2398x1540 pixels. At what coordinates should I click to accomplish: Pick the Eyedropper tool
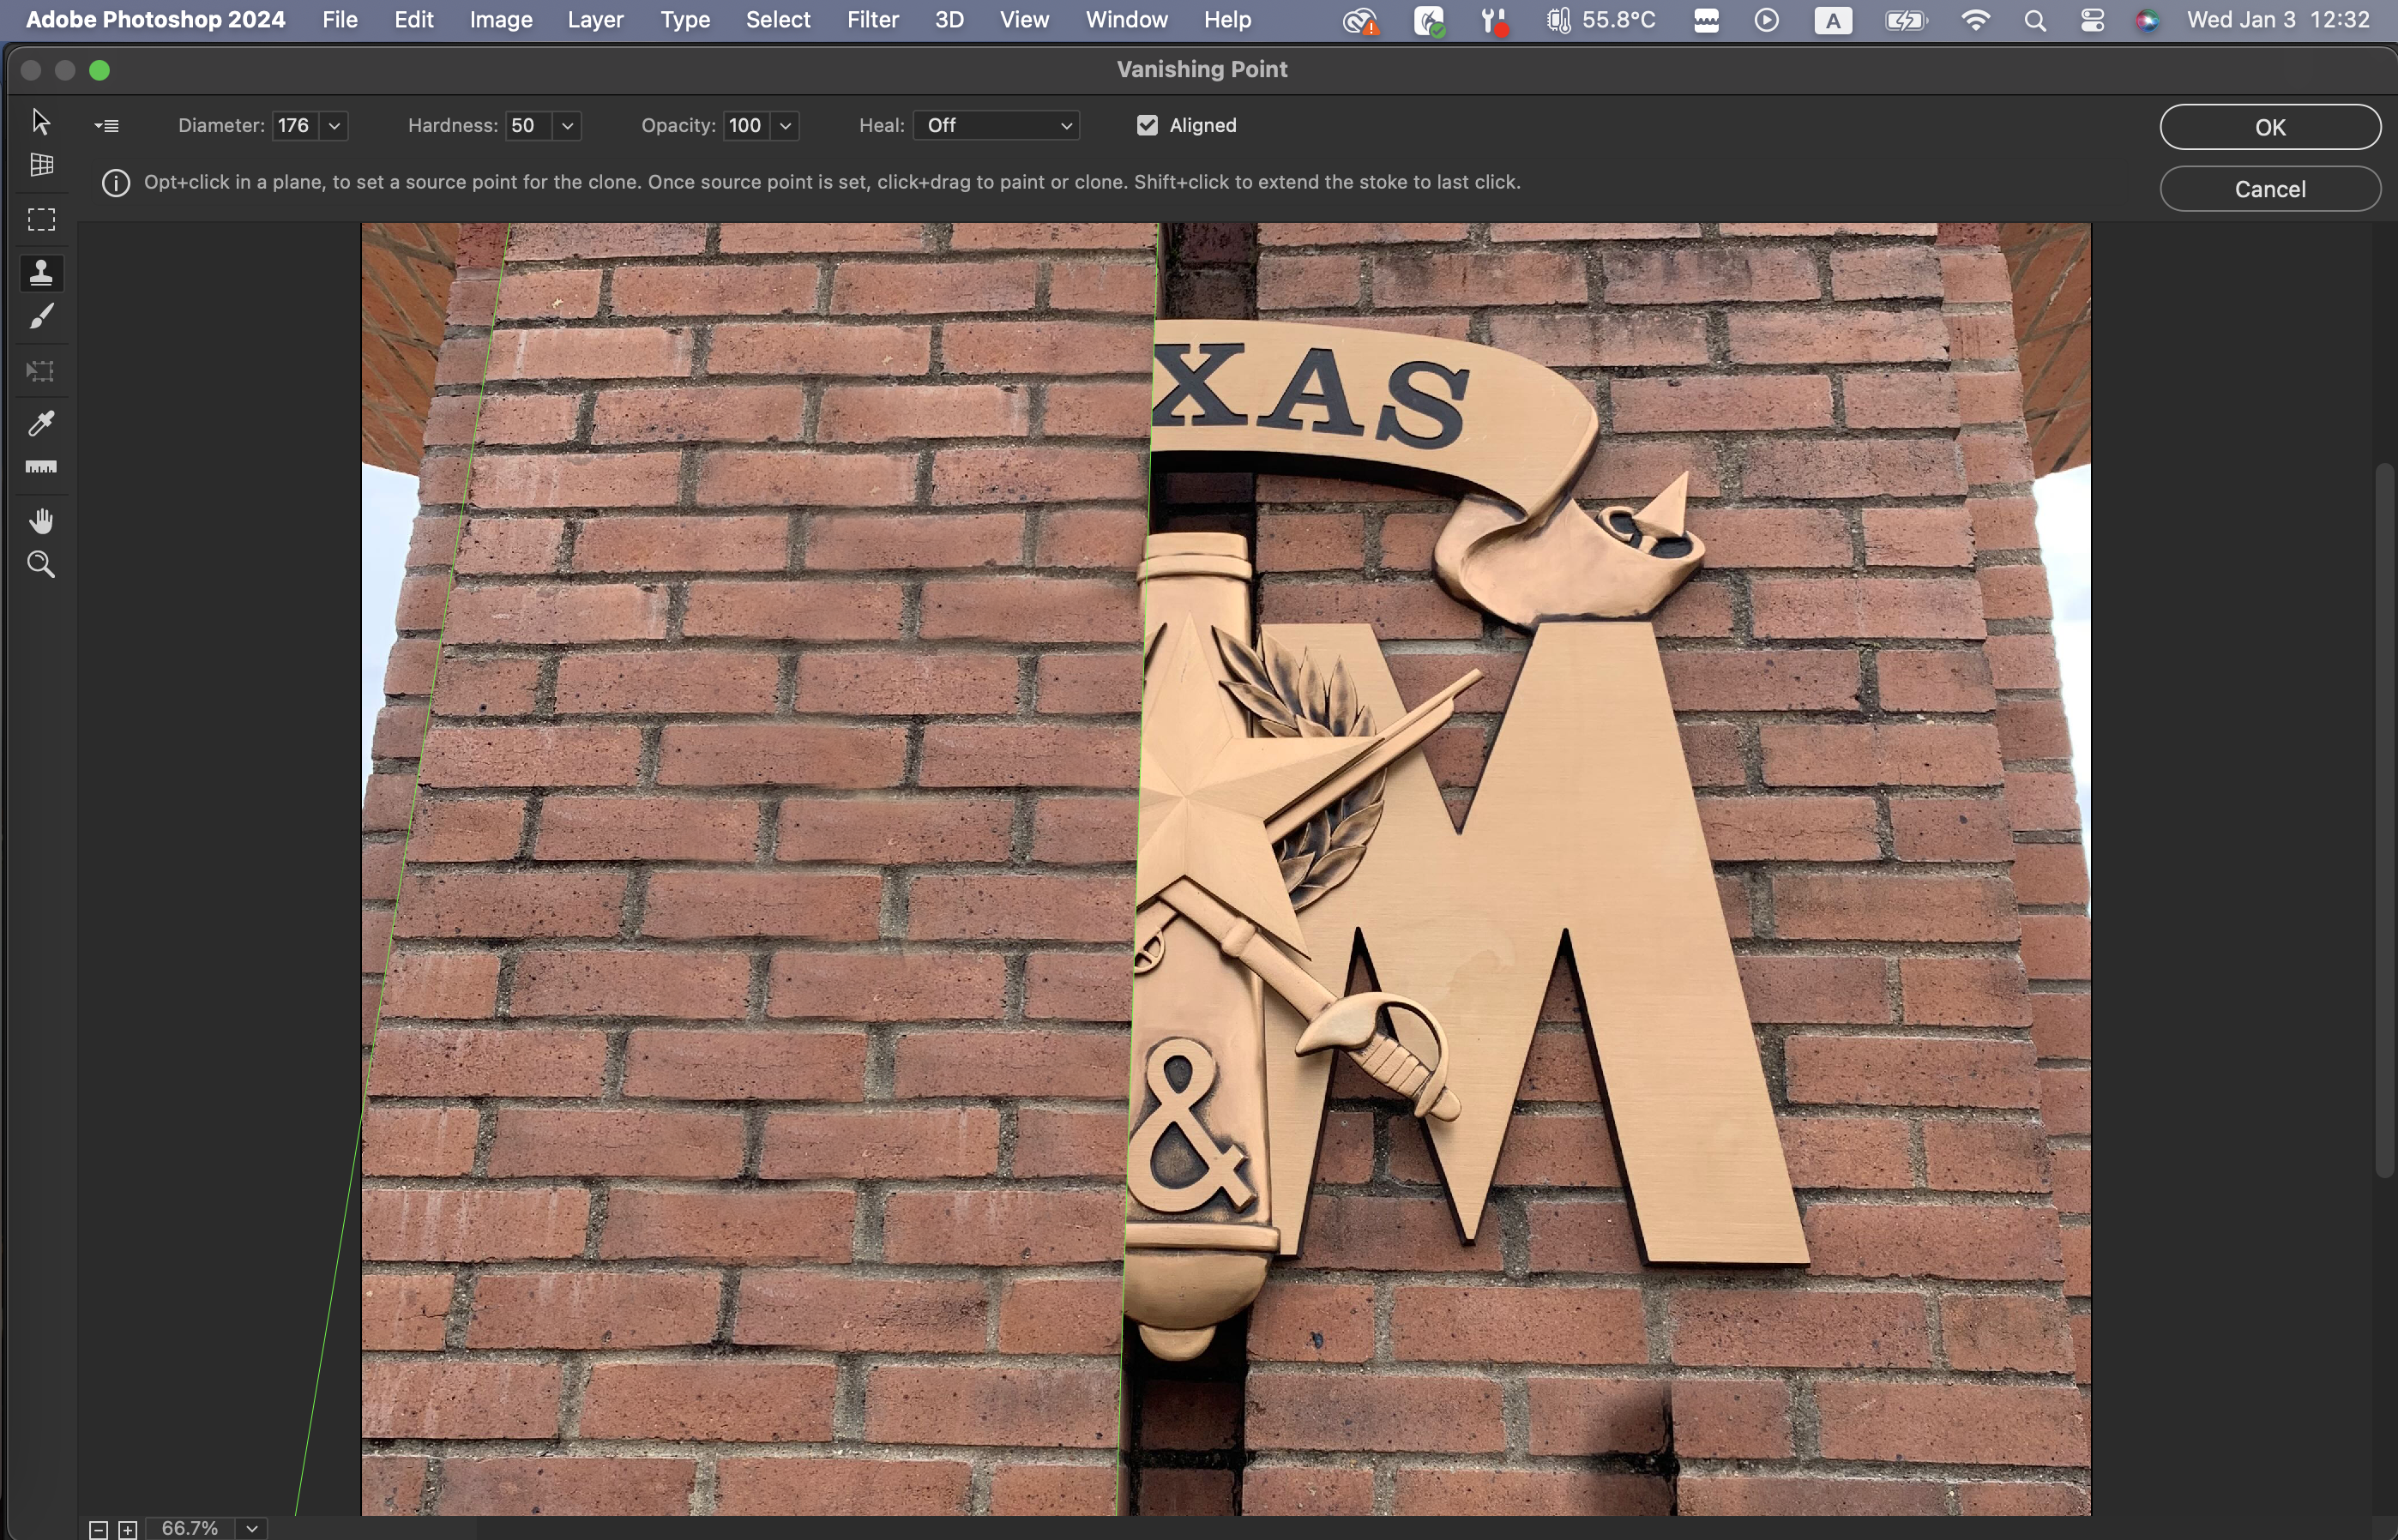[x=41, y=423]
